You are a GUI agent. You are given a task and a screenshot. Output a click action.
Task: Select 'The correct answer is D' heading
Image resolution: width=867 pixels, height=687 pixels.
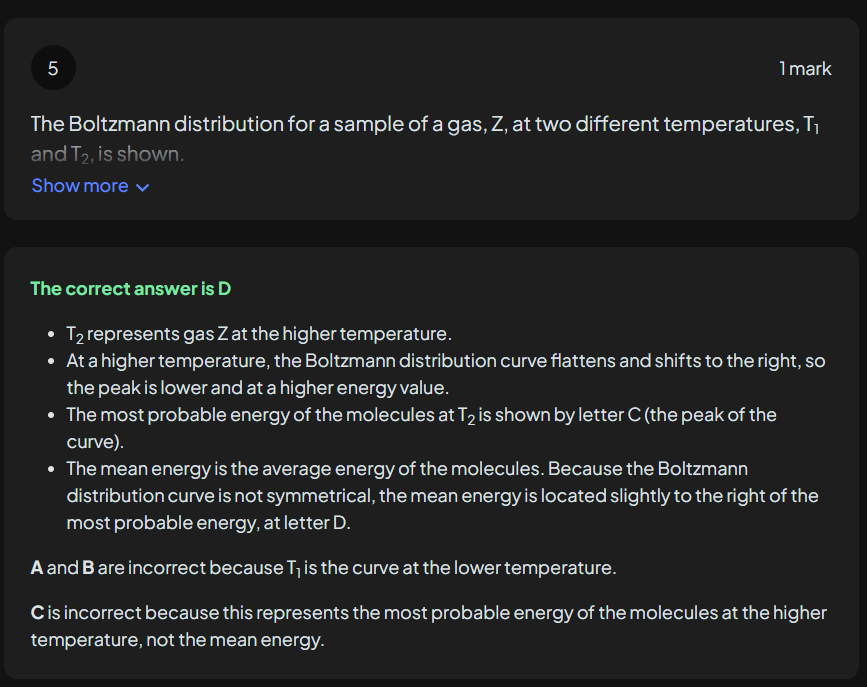[130, 289]
